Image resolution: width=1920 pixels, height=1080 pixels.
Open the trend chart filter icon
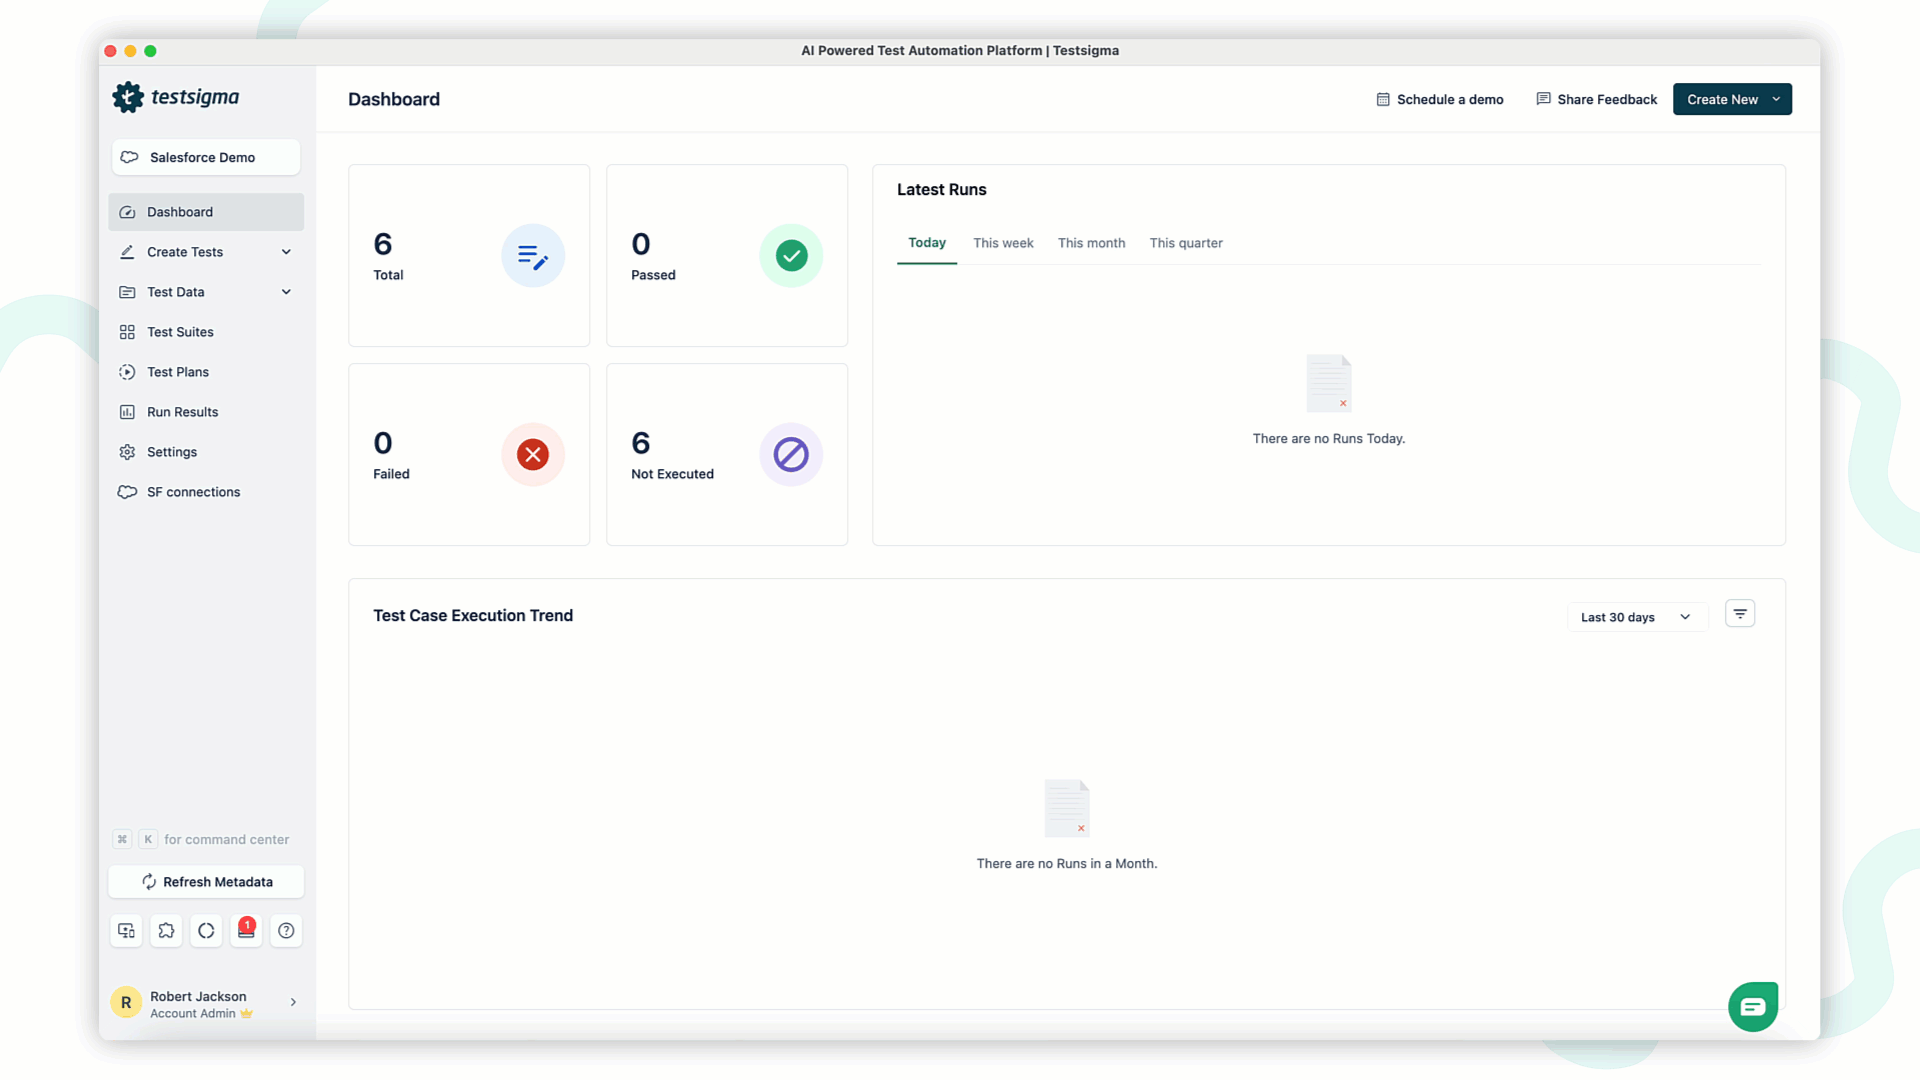(1740, 614)
